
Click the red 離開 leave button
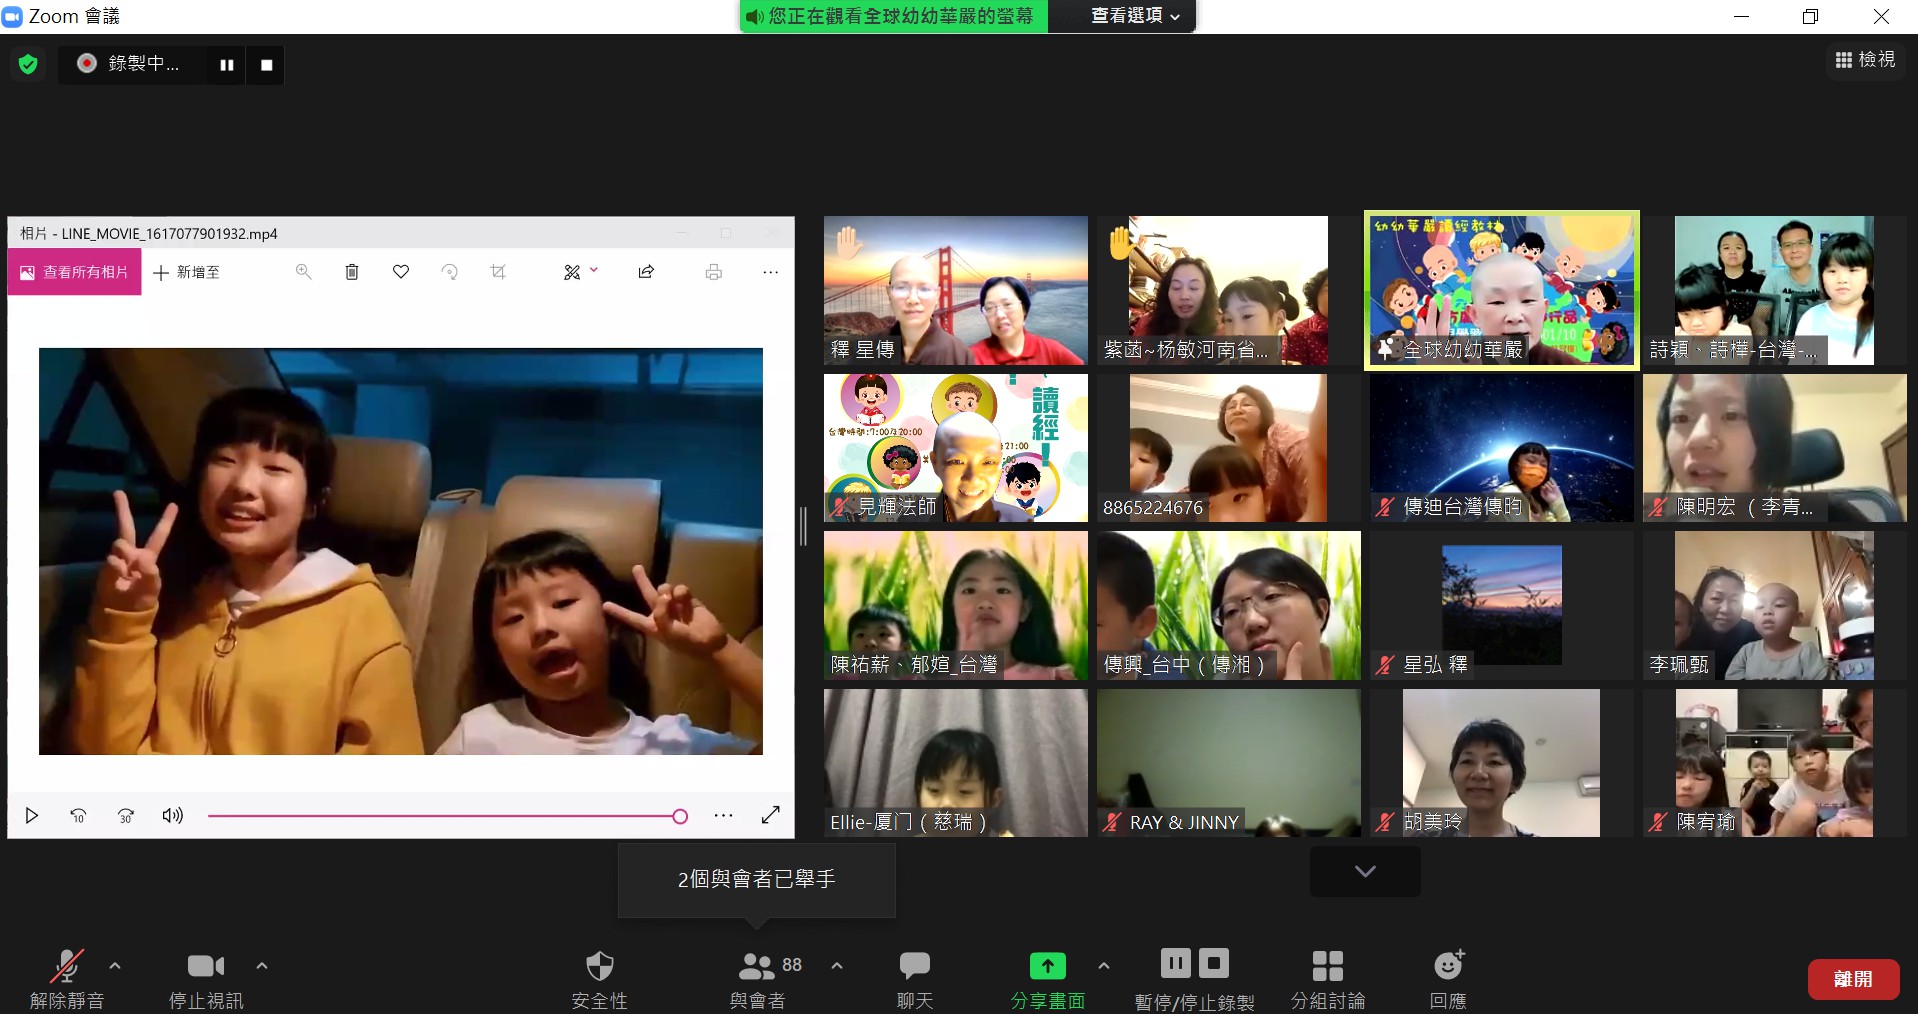[1853, 979]
